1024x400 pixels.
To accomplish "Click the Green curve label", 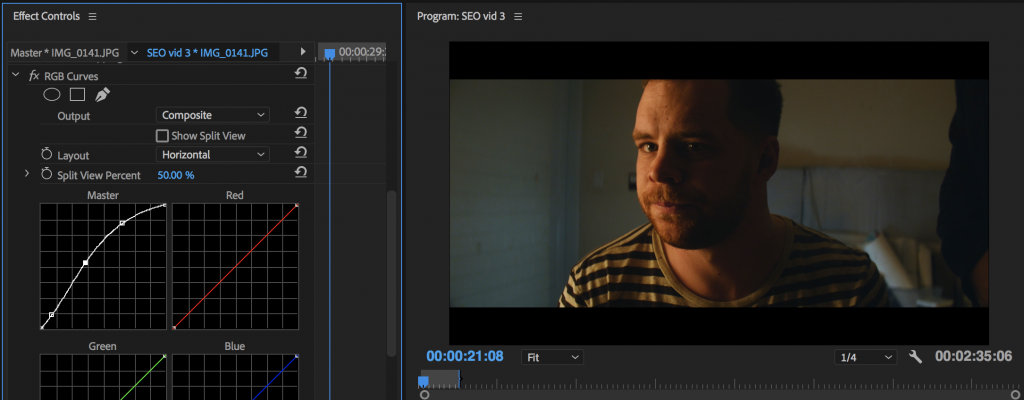I will click(x=103, y=346).
